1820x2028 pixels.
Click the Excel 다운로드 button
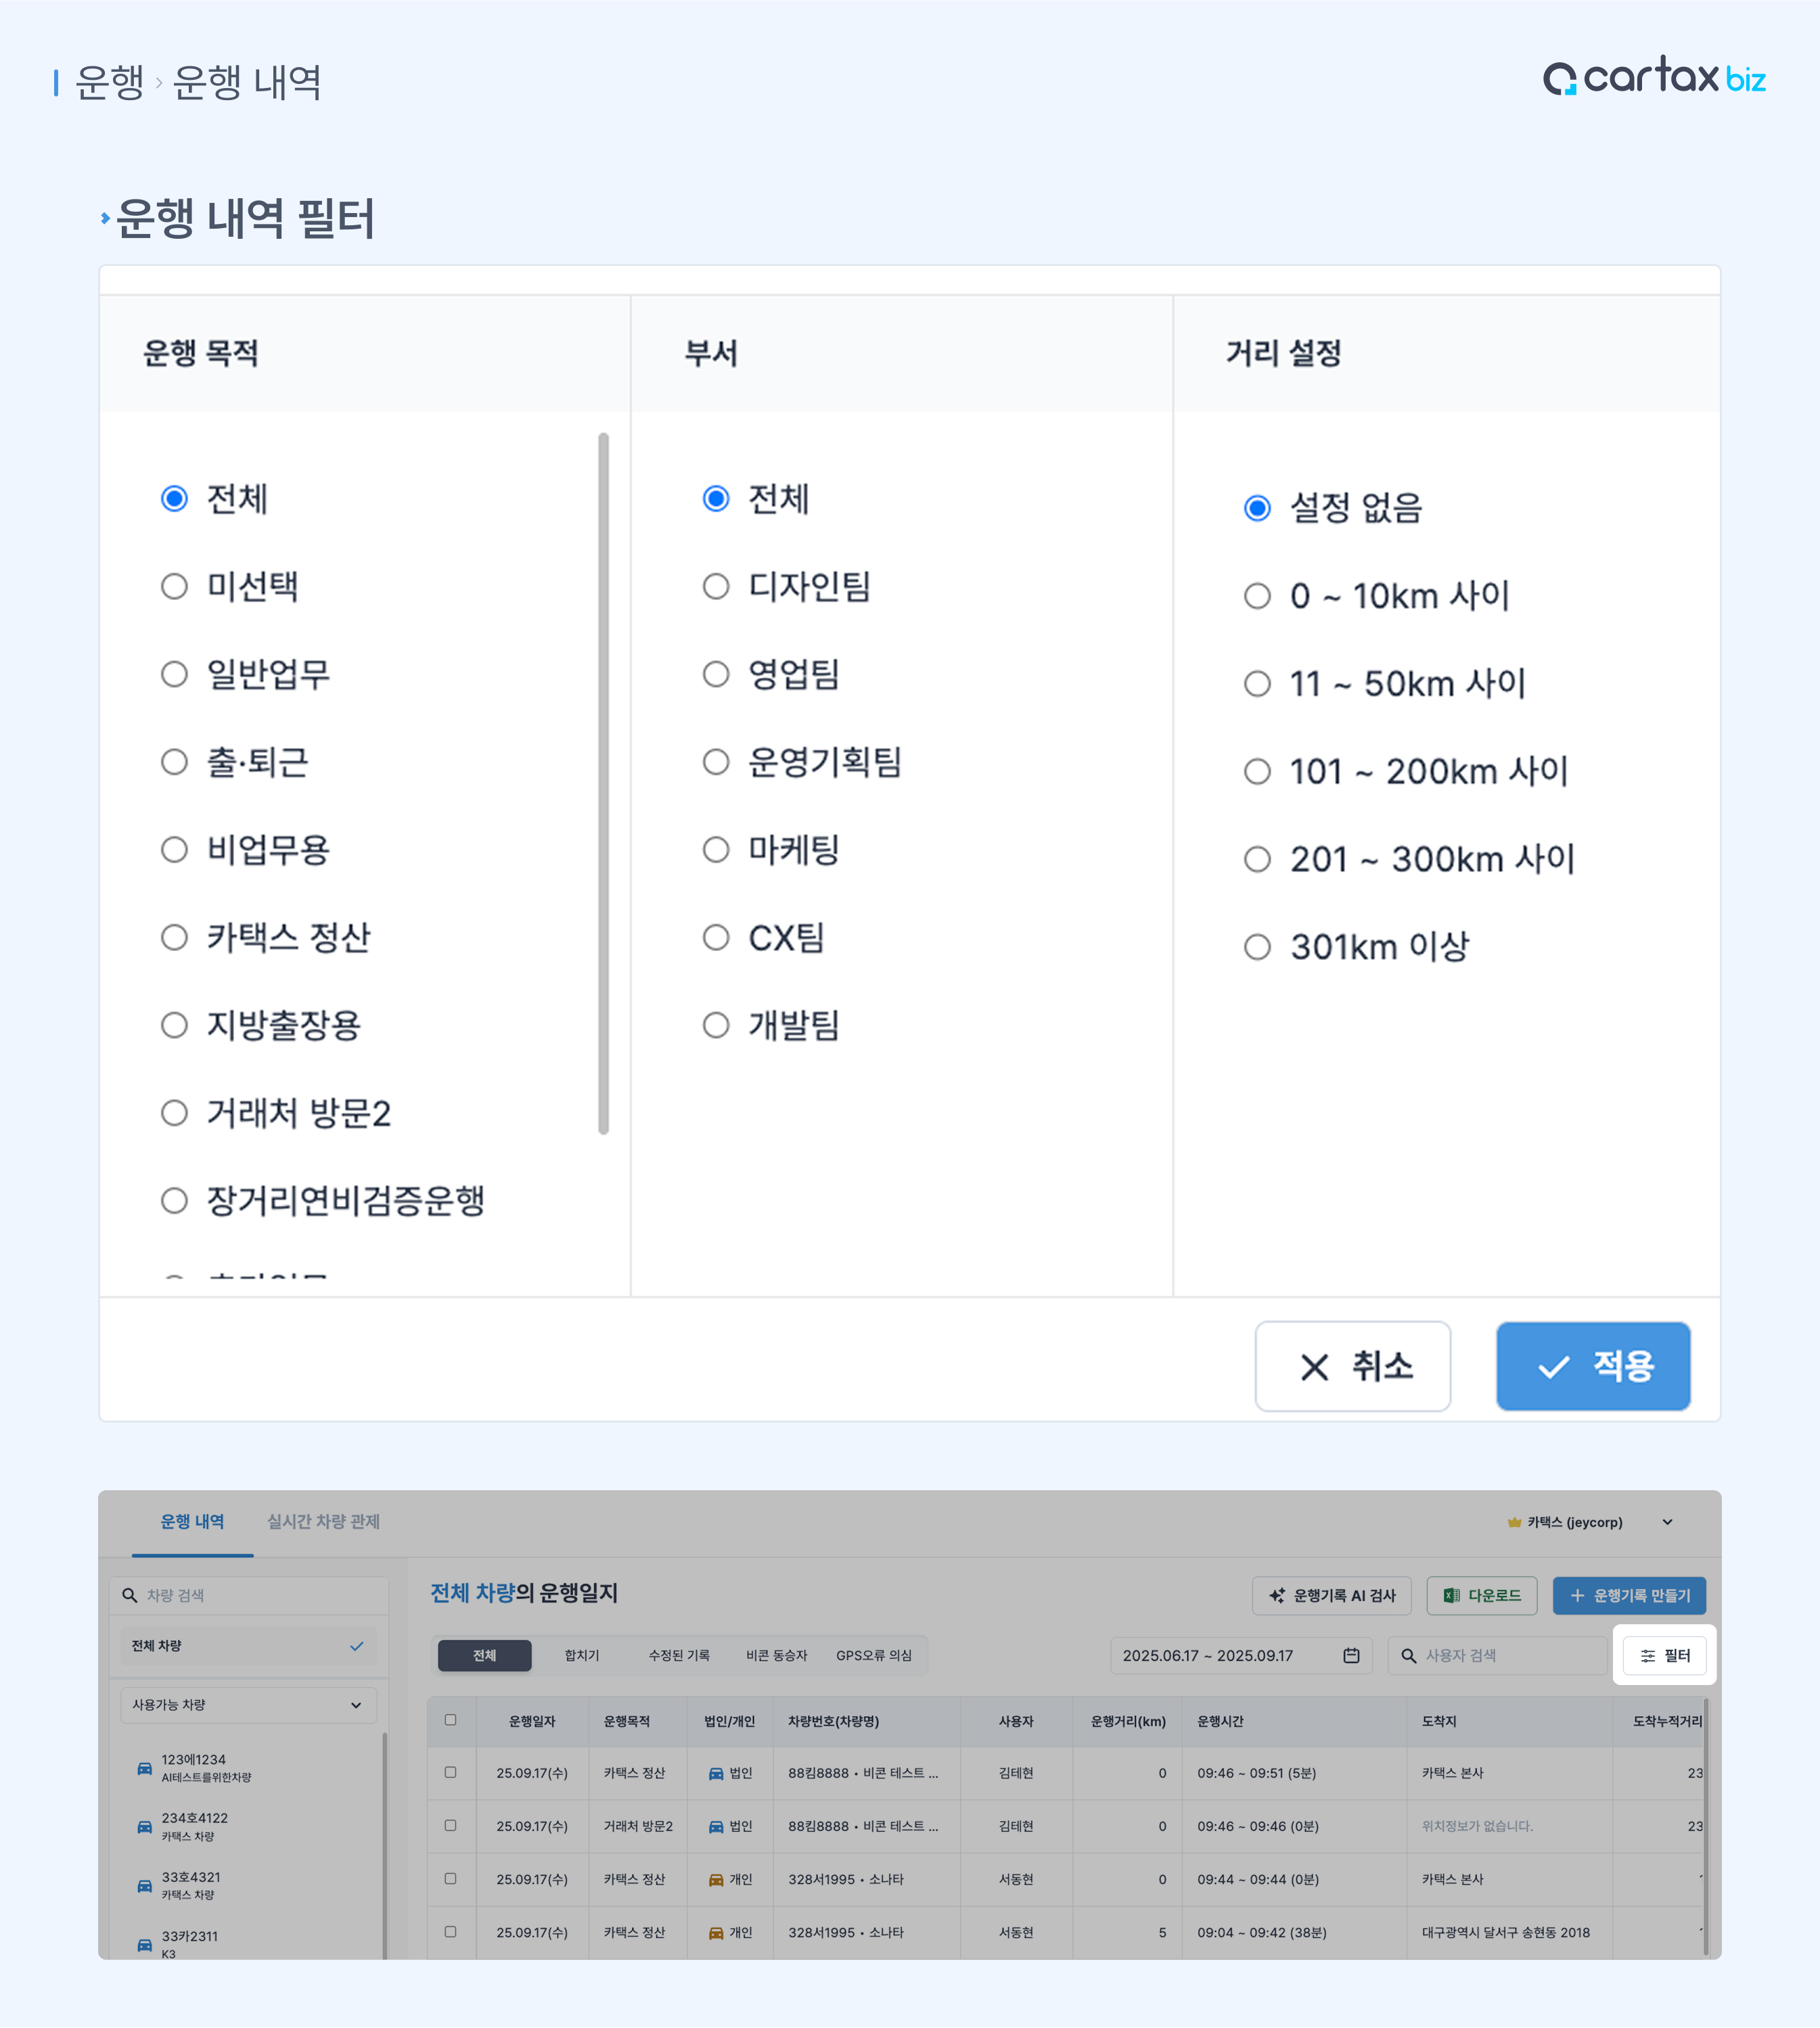tap(1481, 1595)
